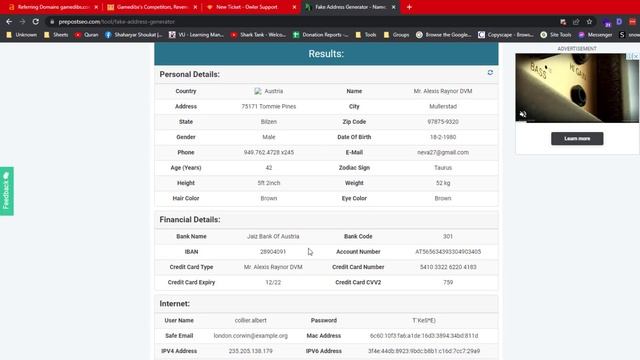Close the Referring Domains tab

point(96,7)
